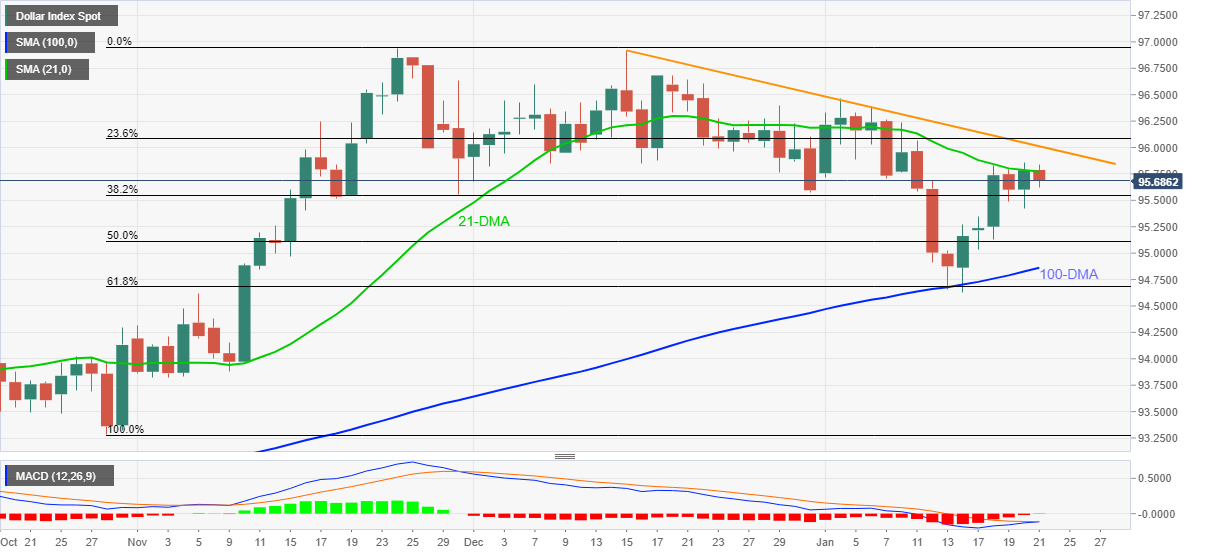
Task: Click the 50.0% Fibonacci level label
Action: tap(122, 236)
